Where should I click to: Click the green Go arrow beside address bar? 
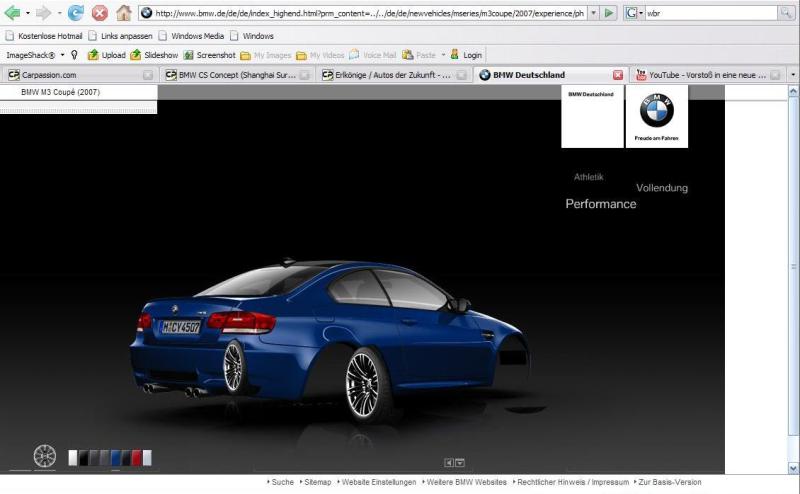click(x=609, y=13)
